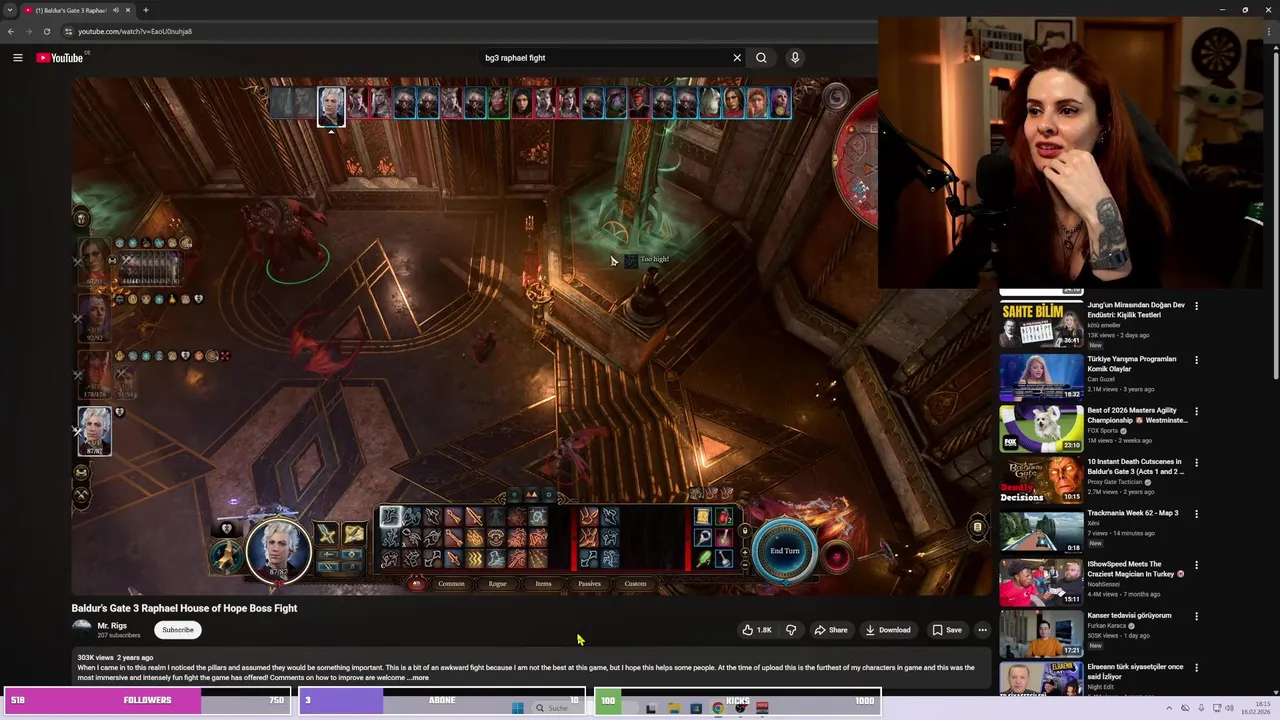Open 10 Instant Death Cutscenes video

(1136, 467)
